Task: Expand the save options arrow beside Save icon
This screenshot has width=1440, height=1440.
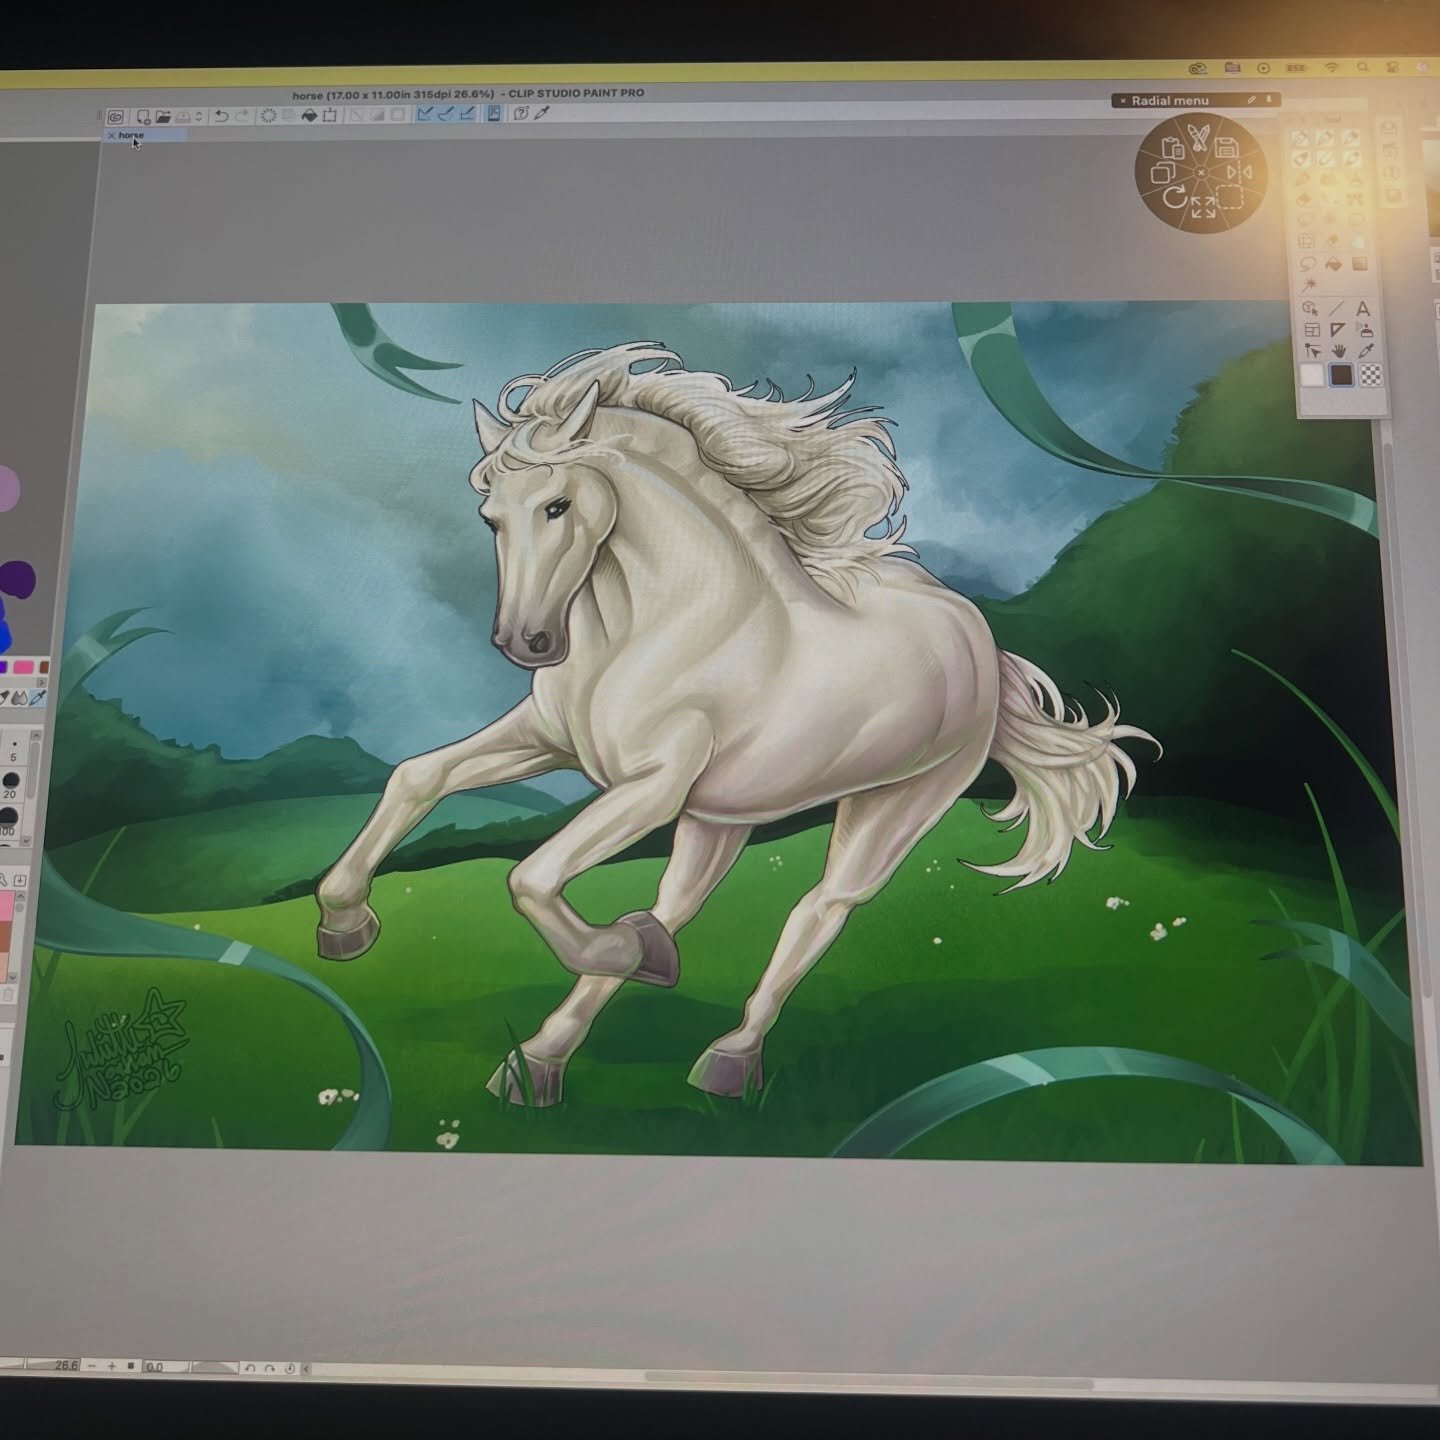Action: point(198,116)
